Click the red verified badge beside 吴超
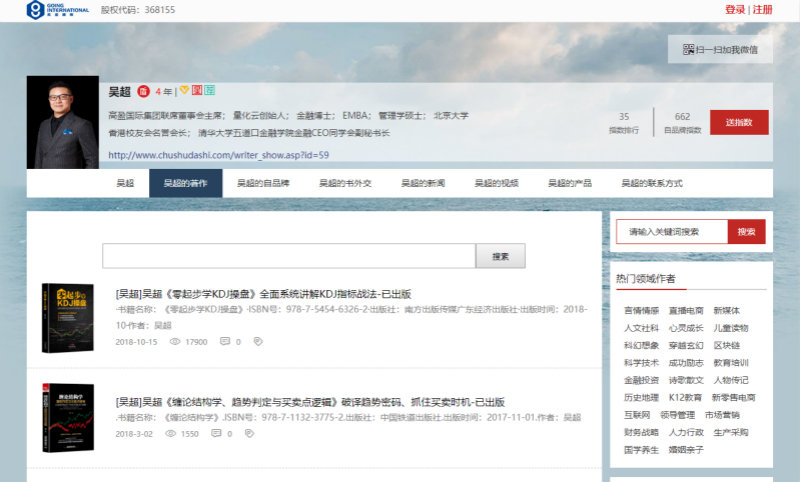 143,91
